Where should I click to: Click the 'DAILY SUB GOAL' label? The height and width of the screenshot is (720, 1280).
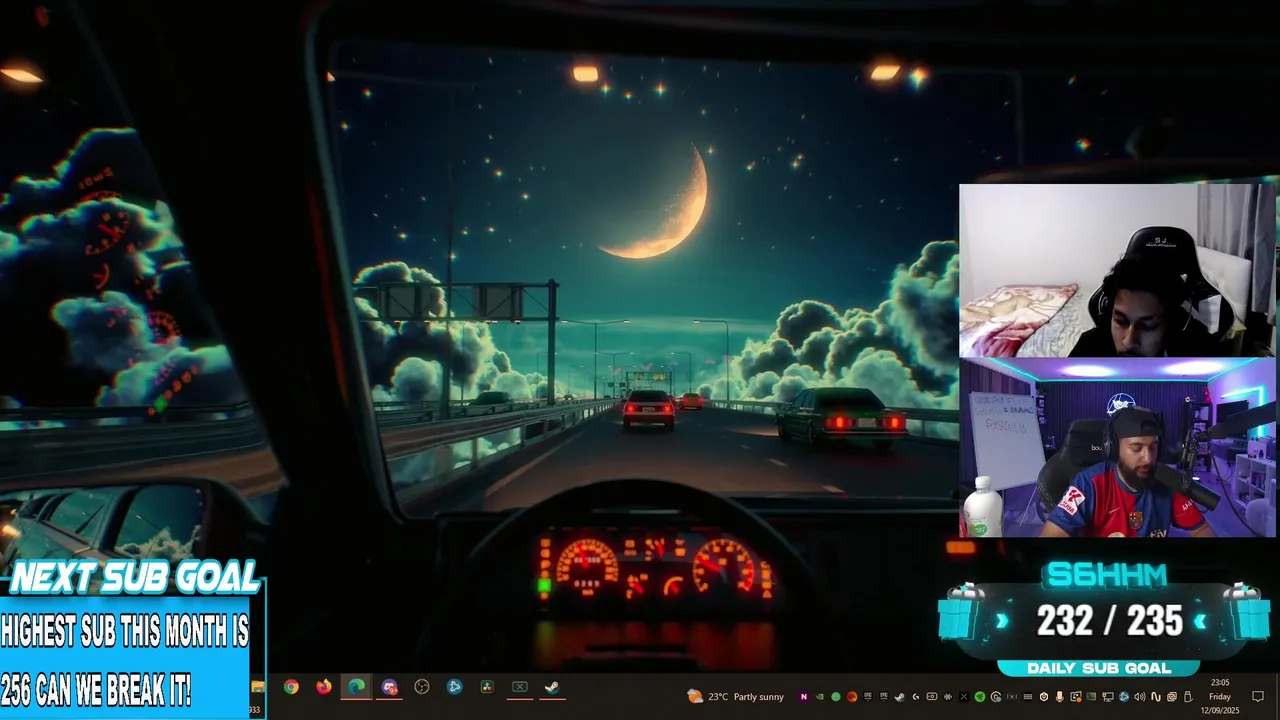tap(1099, 668)
